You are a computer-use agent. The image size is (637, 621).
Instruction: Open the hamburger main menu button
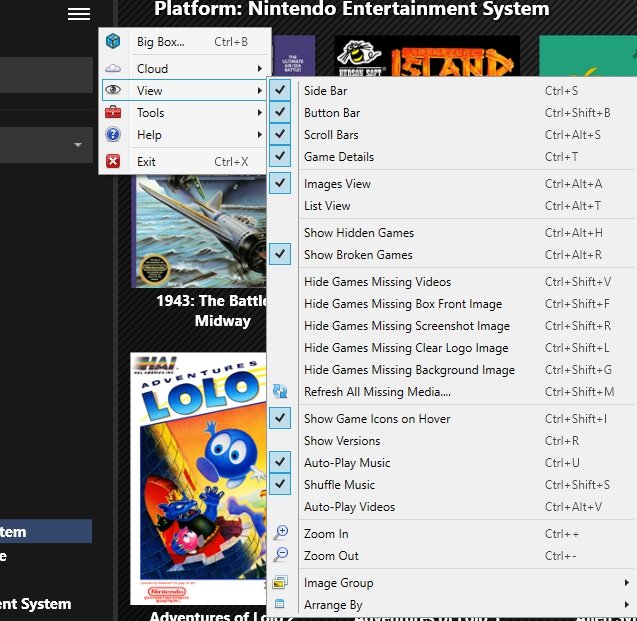[79, 14]
